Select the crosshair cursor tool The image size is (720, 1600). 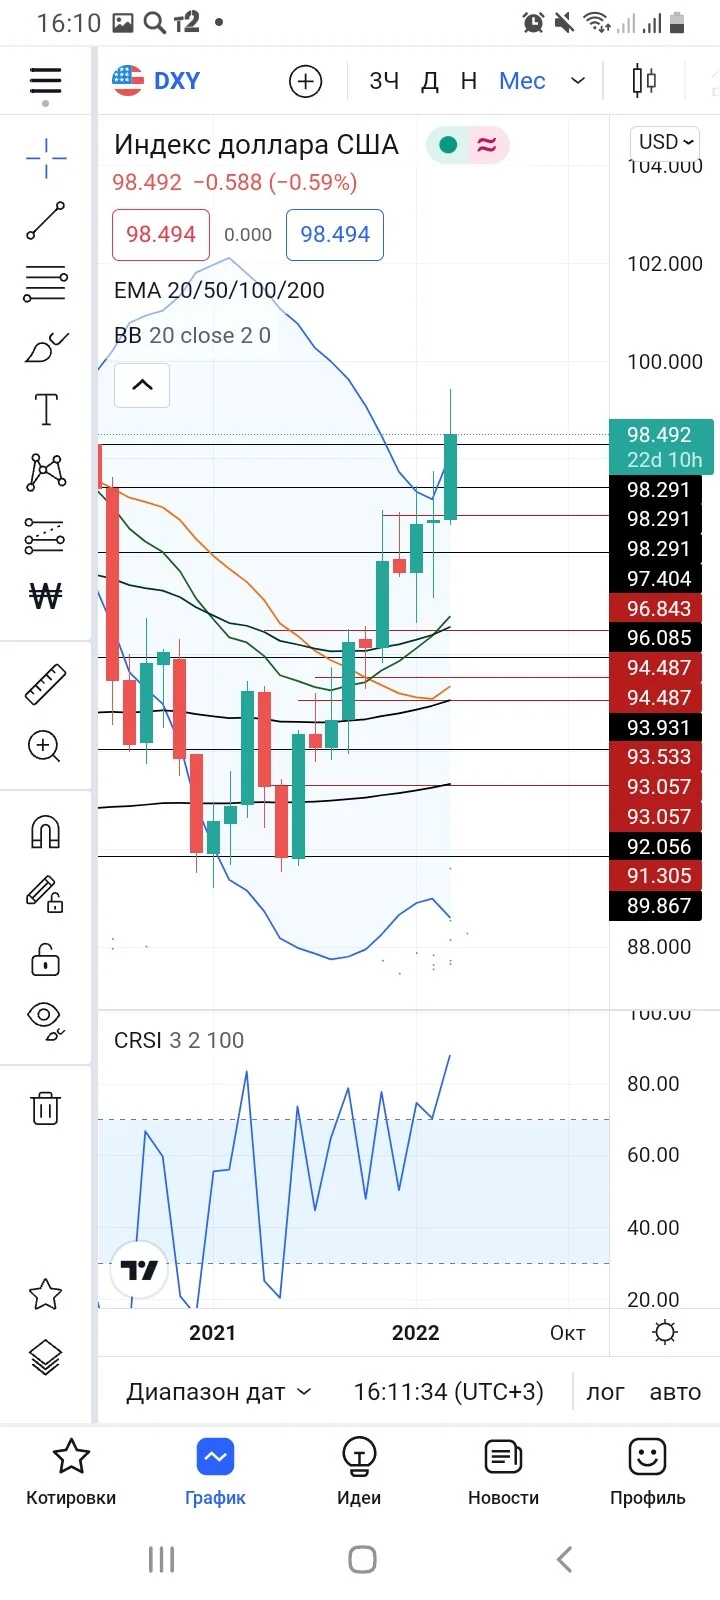click(x=46, y=158)
